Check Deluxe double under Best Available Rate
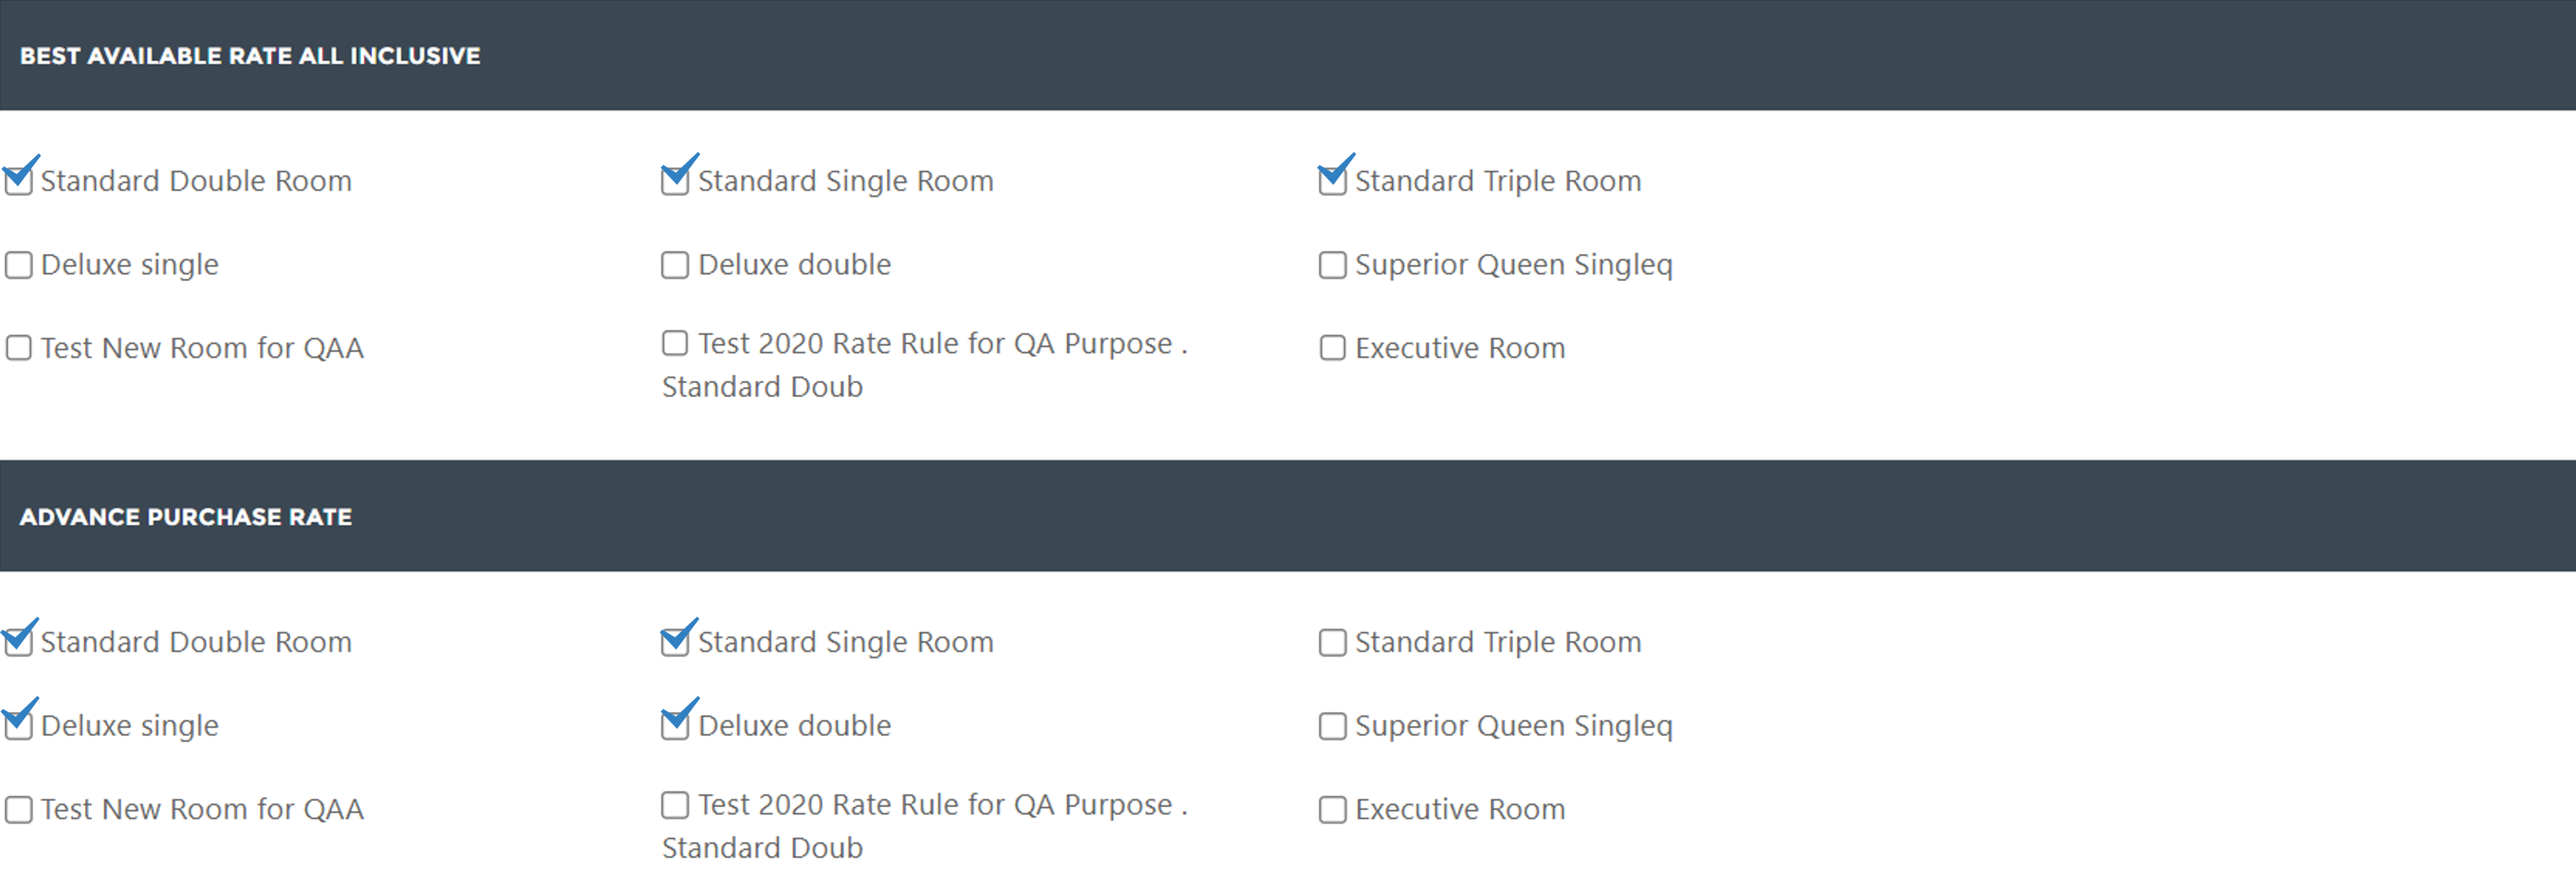Screen dimensions: 2576x870 [x=675, y=265]
